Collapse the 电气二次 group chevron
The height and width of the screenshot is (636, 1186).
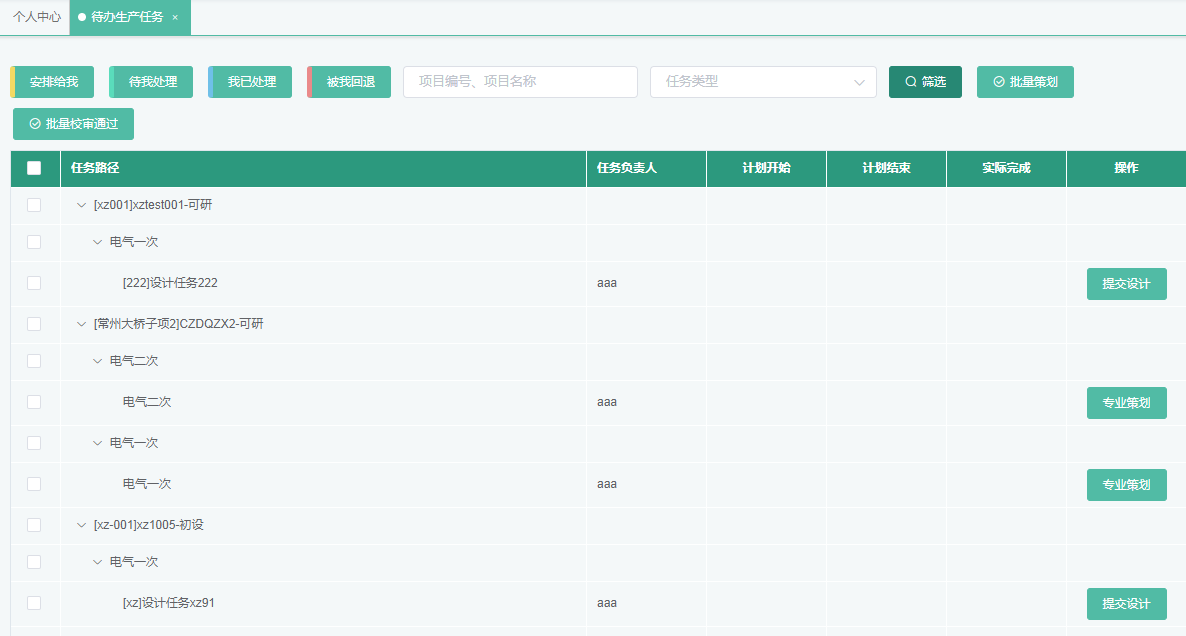coord(98,361)
